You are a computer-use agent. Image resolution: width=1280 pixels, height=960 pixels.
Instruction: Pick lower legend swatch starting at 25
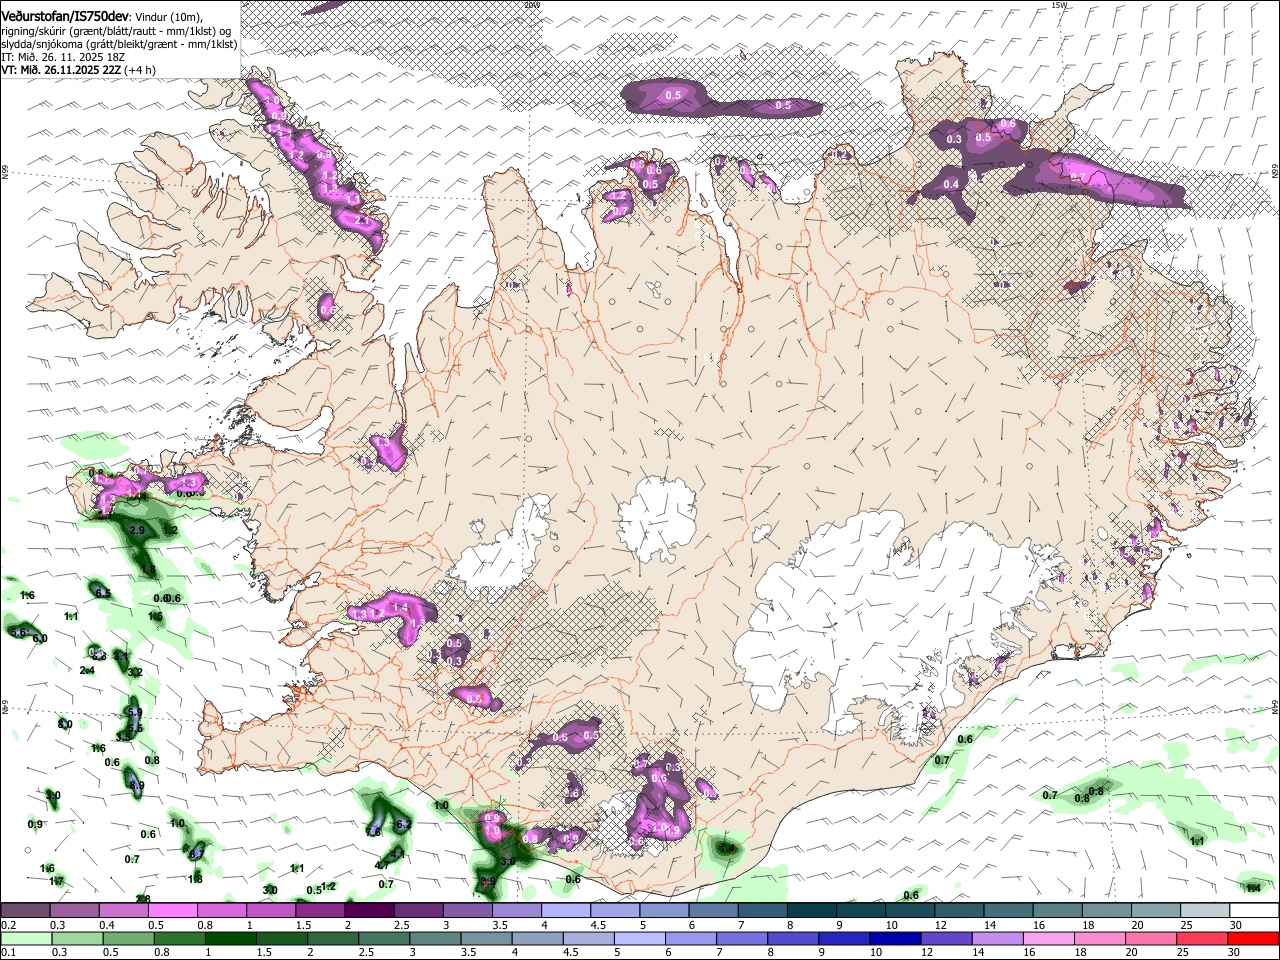[1203, 938]
